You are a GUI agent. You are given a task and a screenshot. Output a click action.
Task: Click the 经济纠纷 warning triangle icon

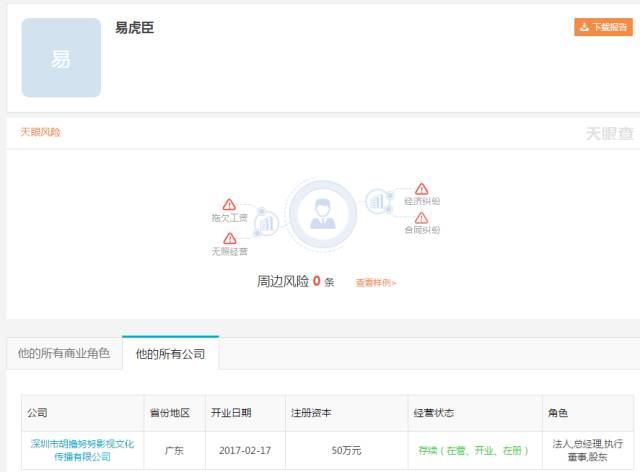coord(421,188)
